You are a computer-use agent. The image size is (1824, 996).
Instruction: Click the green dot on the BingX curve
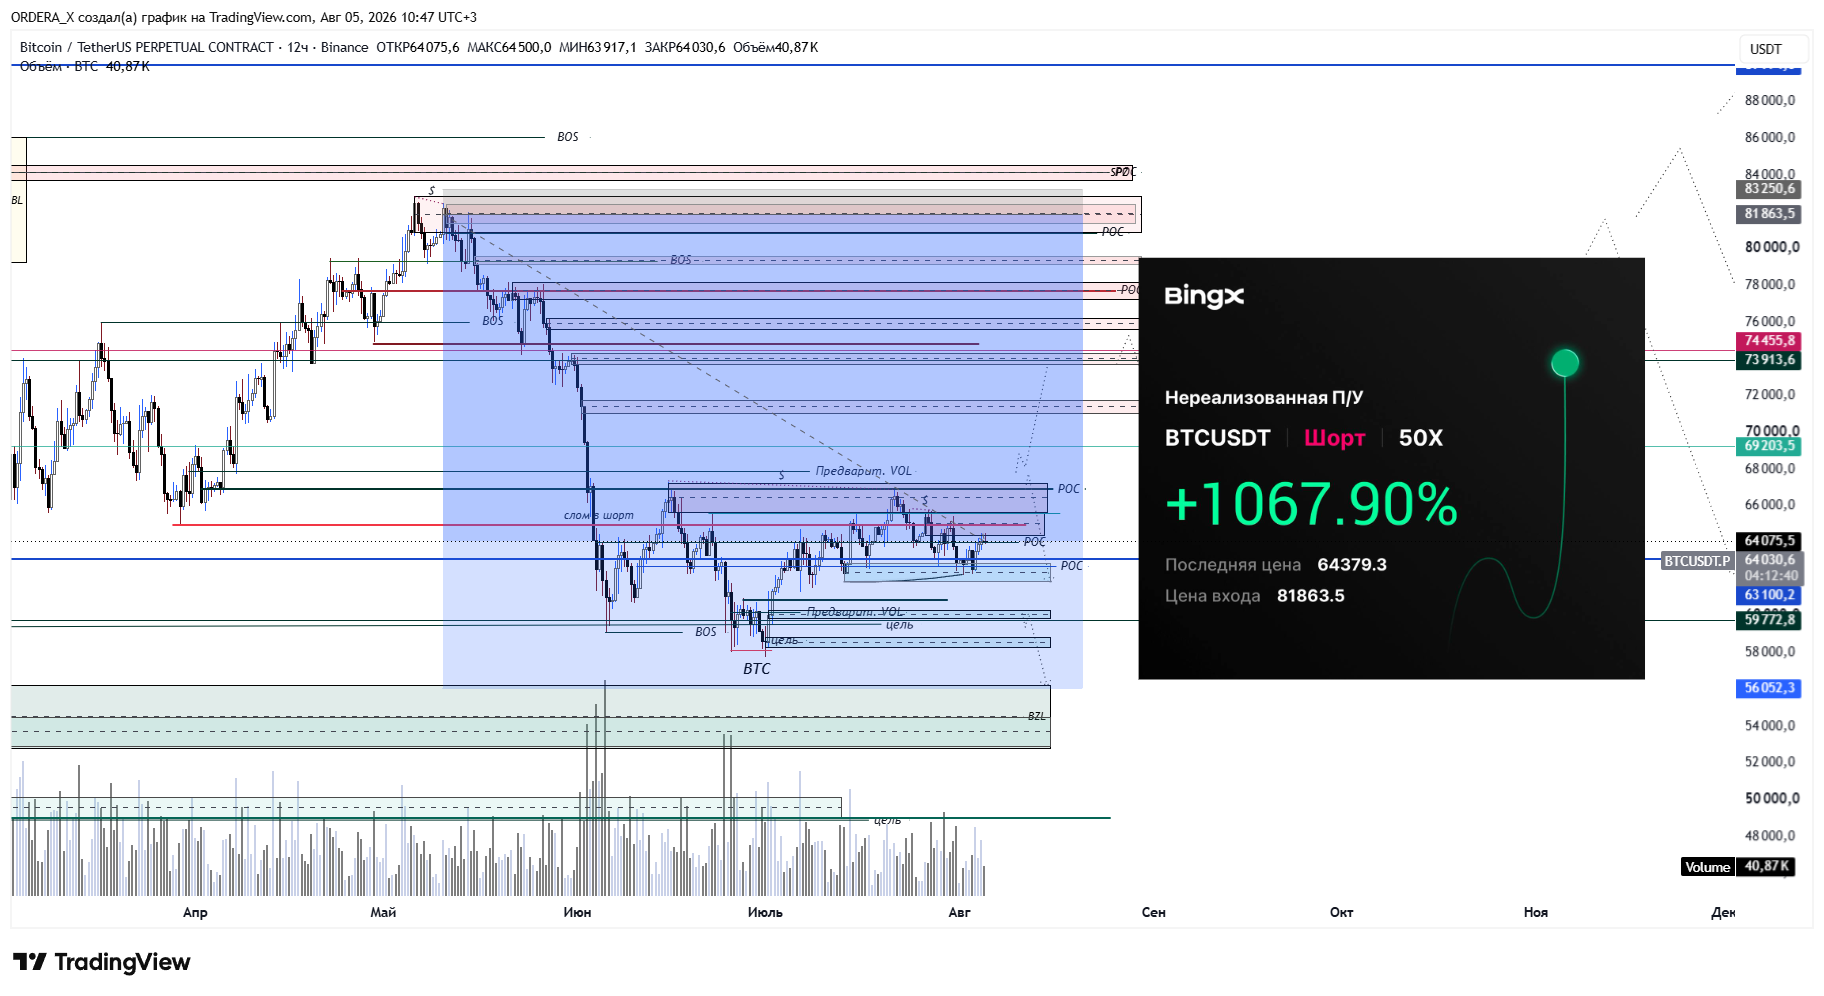[x=1565, y=363]
